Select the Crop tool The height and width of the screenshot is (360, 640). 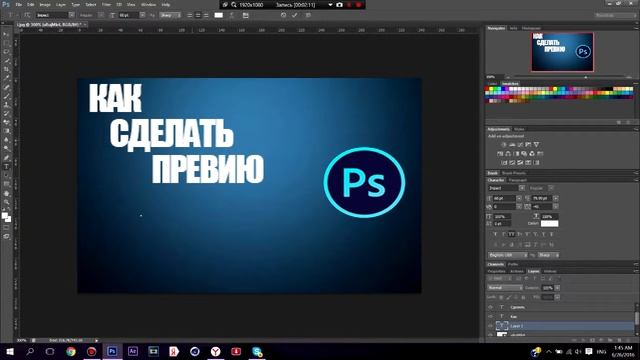(x=7, y=69)
